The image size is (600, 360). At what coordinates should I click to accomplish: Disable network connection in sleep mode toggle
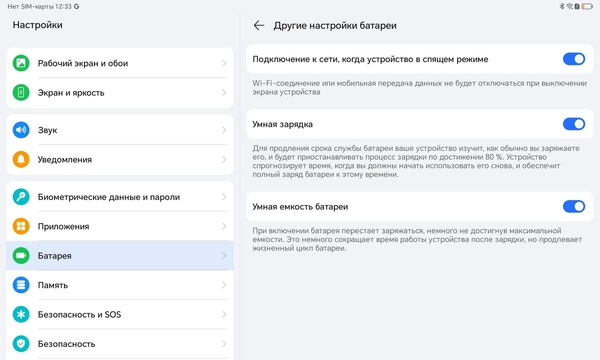point(574,59)
